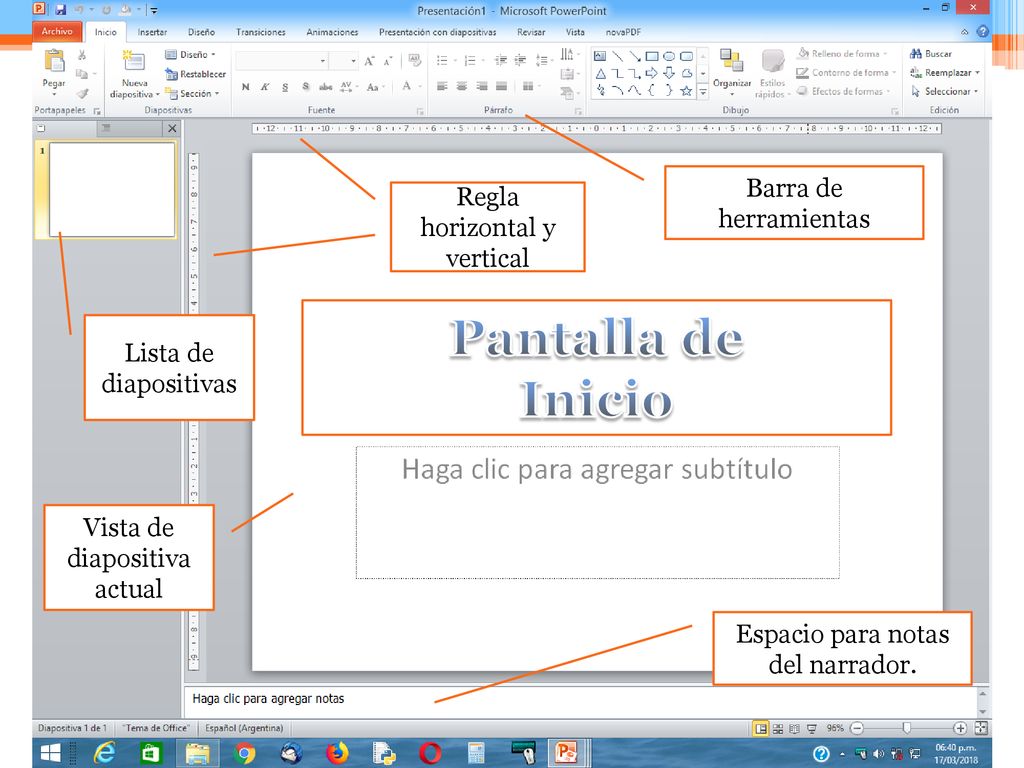Viewport: 1024px width, 768px height.
Task: Center text in Párrafo group
Action: point(462,86)
